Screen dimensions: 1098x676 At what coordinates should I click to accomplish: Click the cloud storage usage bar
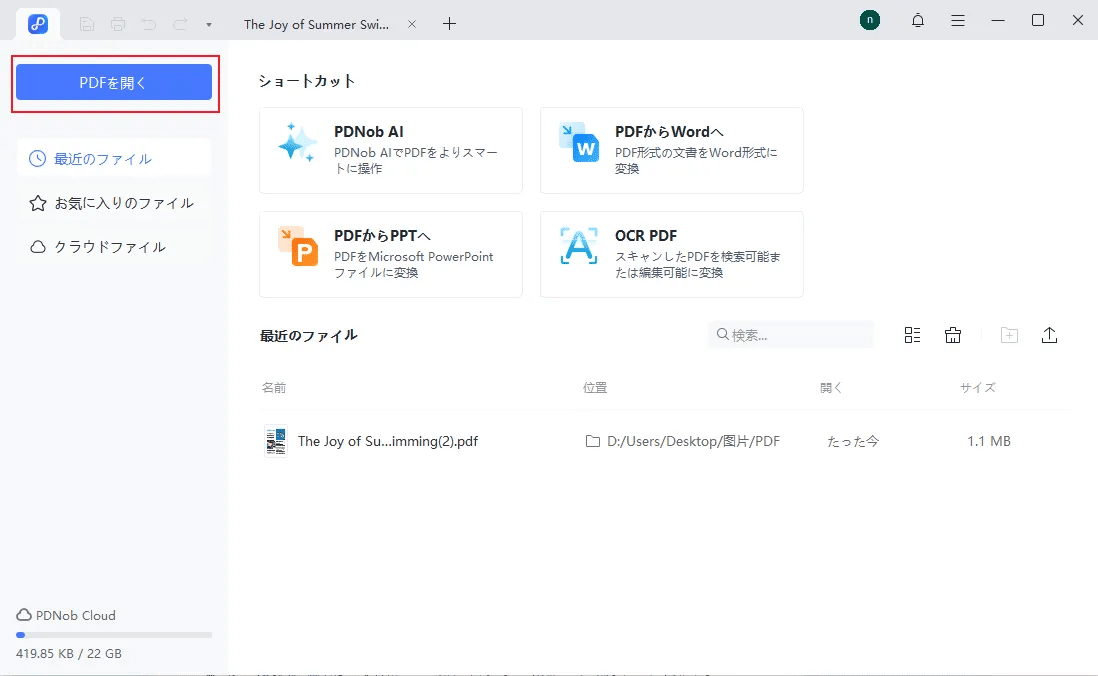pos(113,635)
